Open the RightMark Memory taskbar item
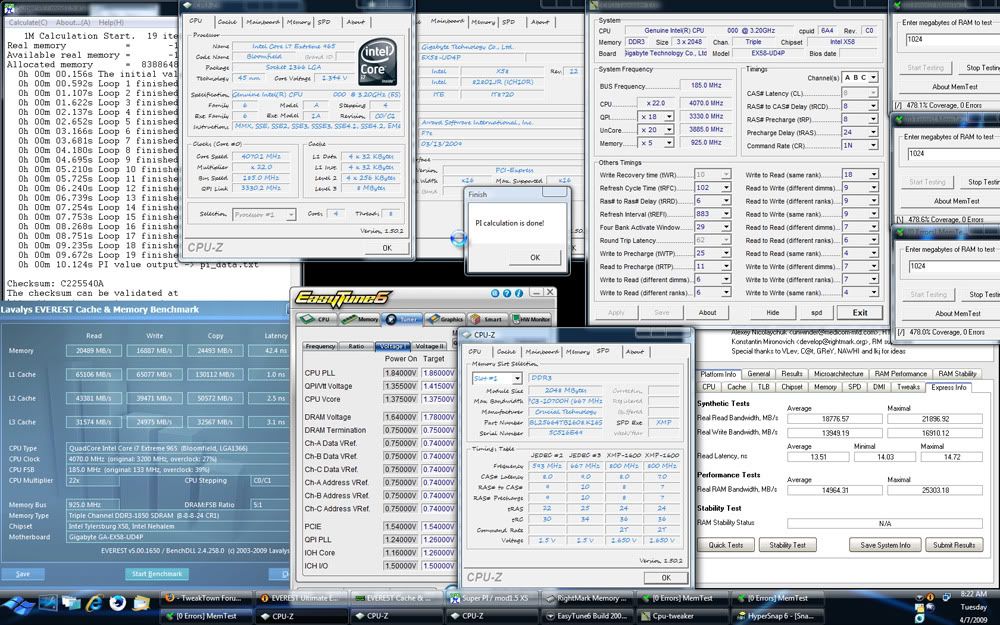 pos(587,598)
